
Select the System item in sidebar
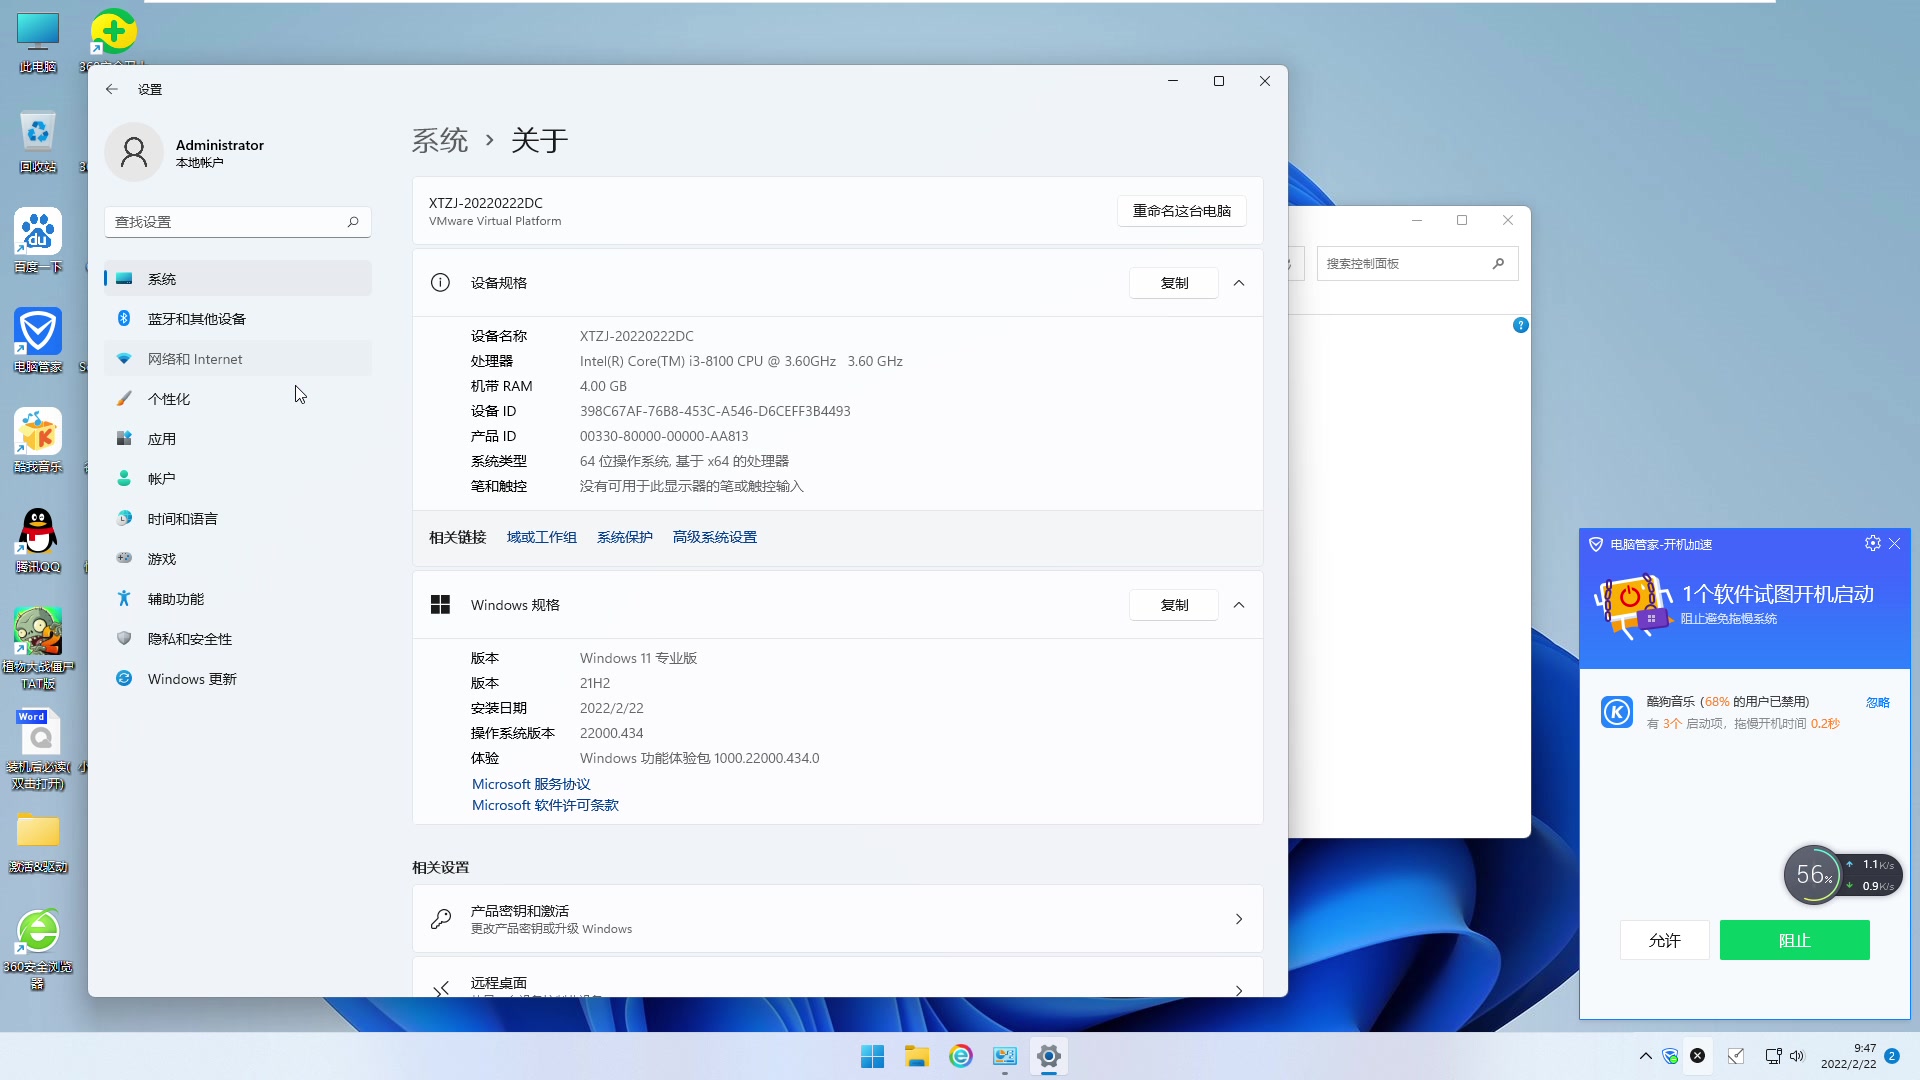click(x=238, y=279)
